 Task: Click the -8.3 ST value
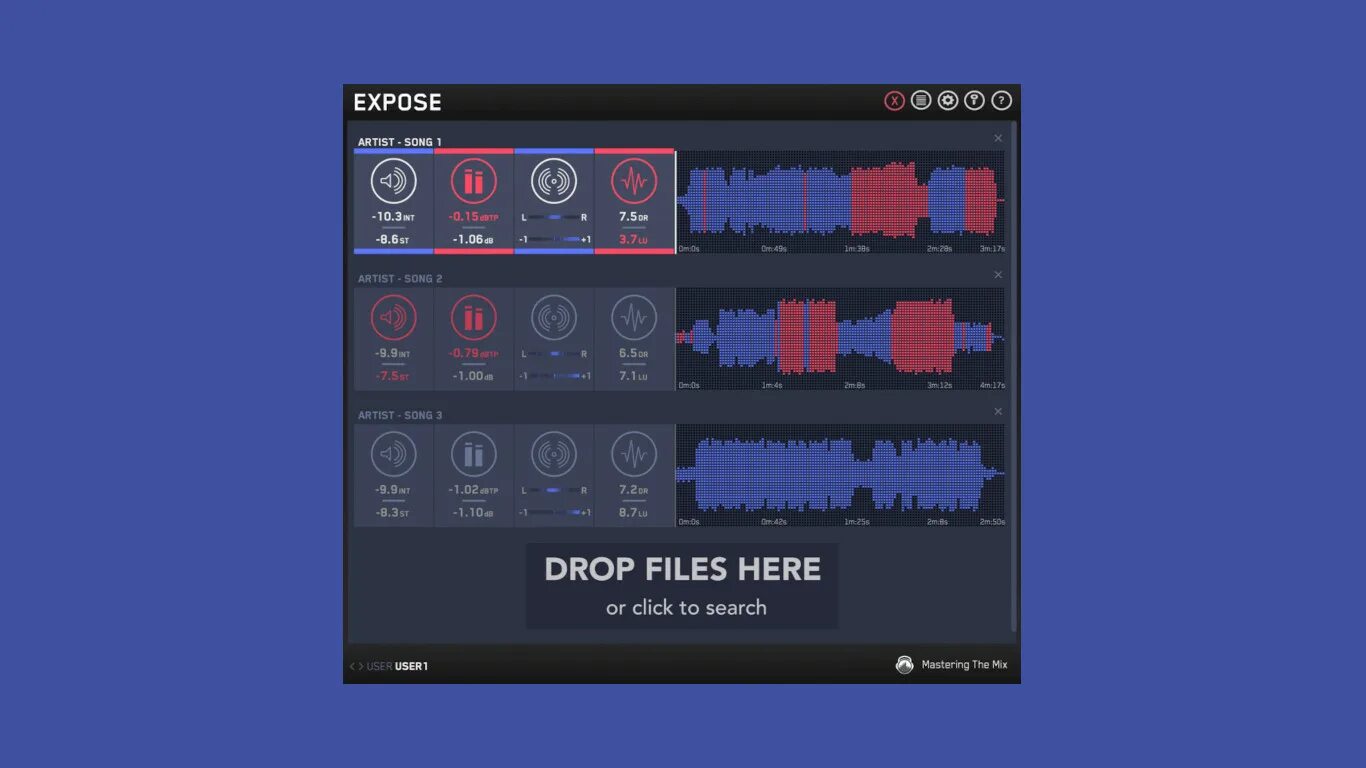pos(392,513)
